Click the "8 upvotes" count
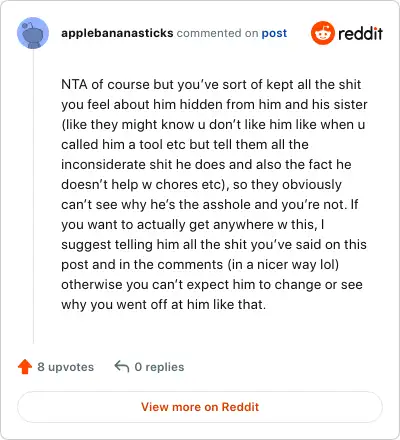This screenshot has height=440, width=400. click(x=66, y=367)
